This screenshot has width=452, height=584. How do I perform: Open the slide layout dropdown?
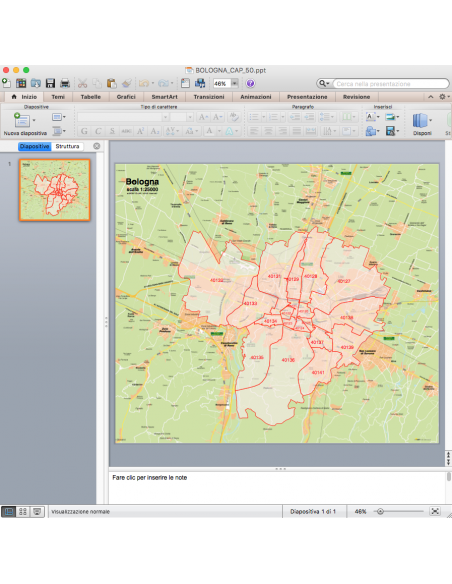point(58,117)
